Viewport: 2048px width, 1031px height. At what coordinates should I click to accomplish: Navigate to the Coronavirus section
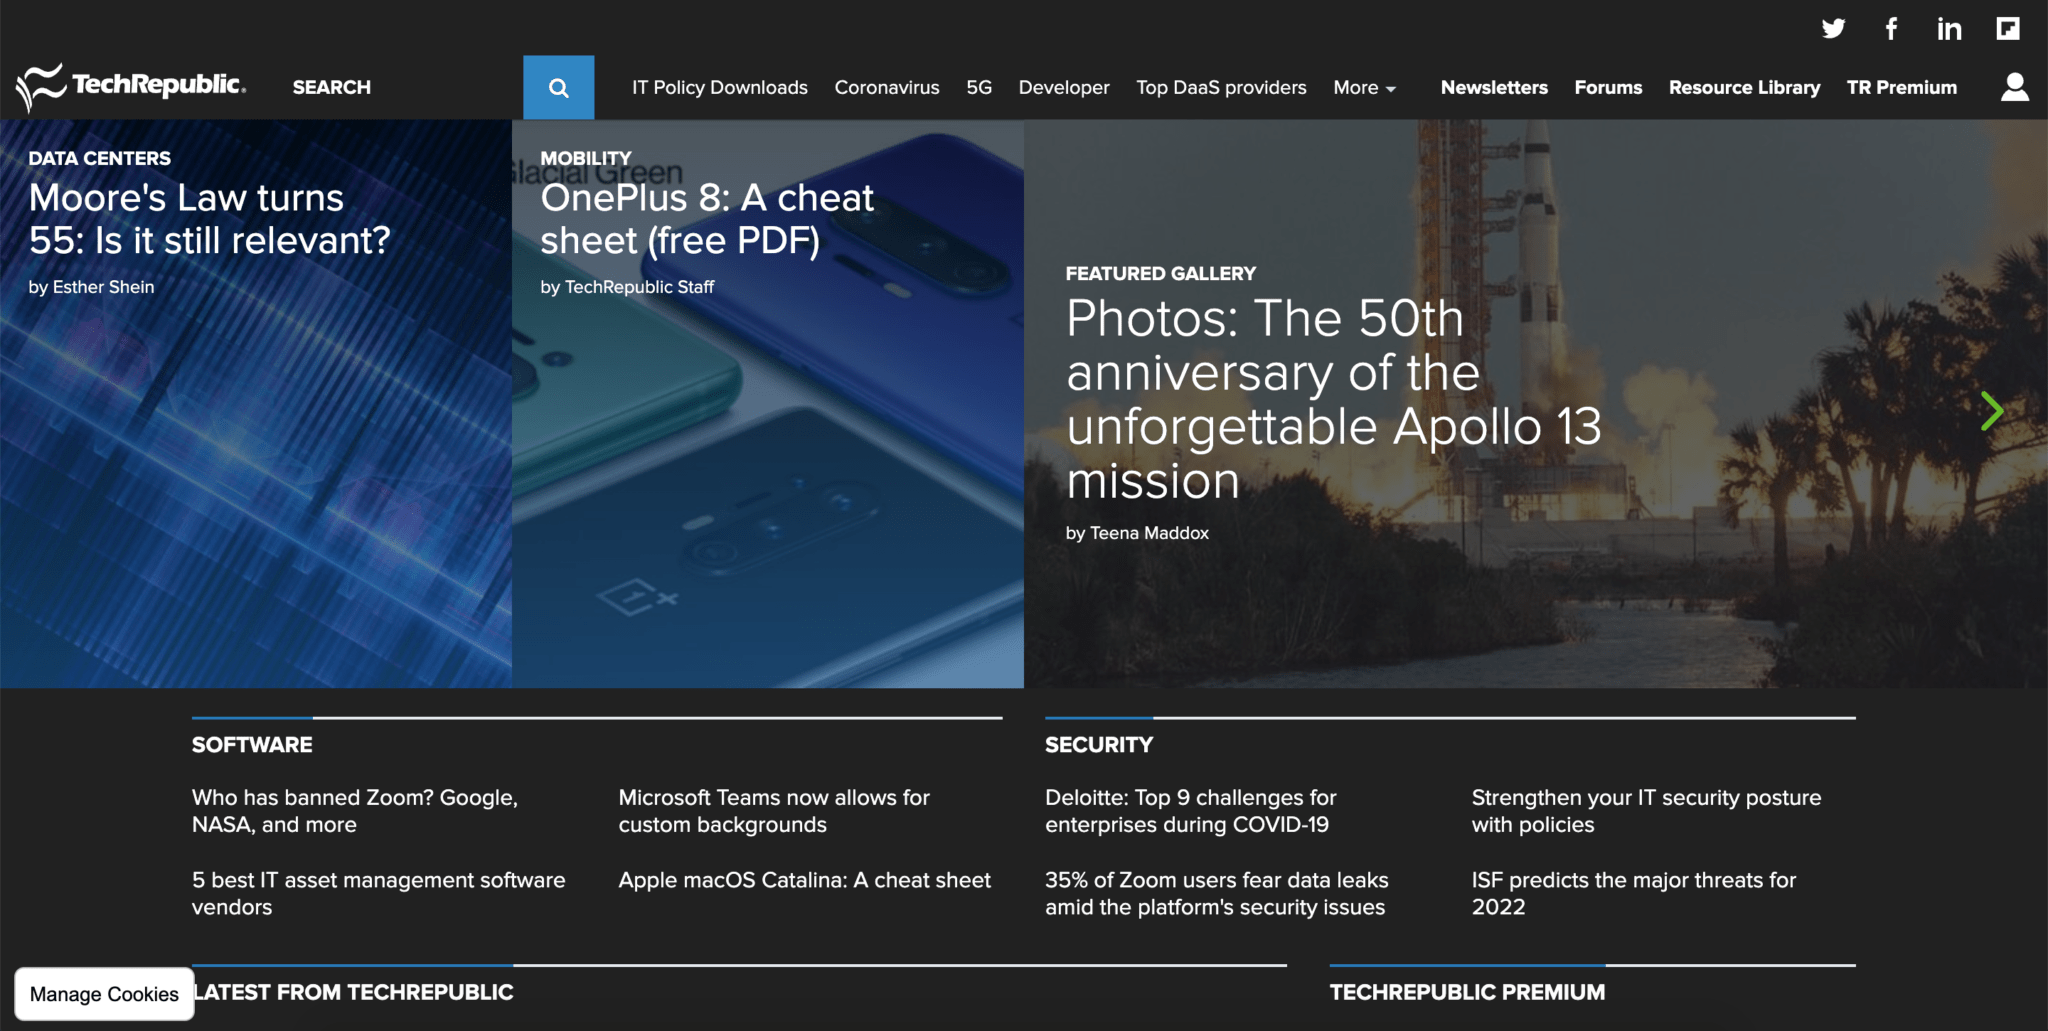[886, 88]
